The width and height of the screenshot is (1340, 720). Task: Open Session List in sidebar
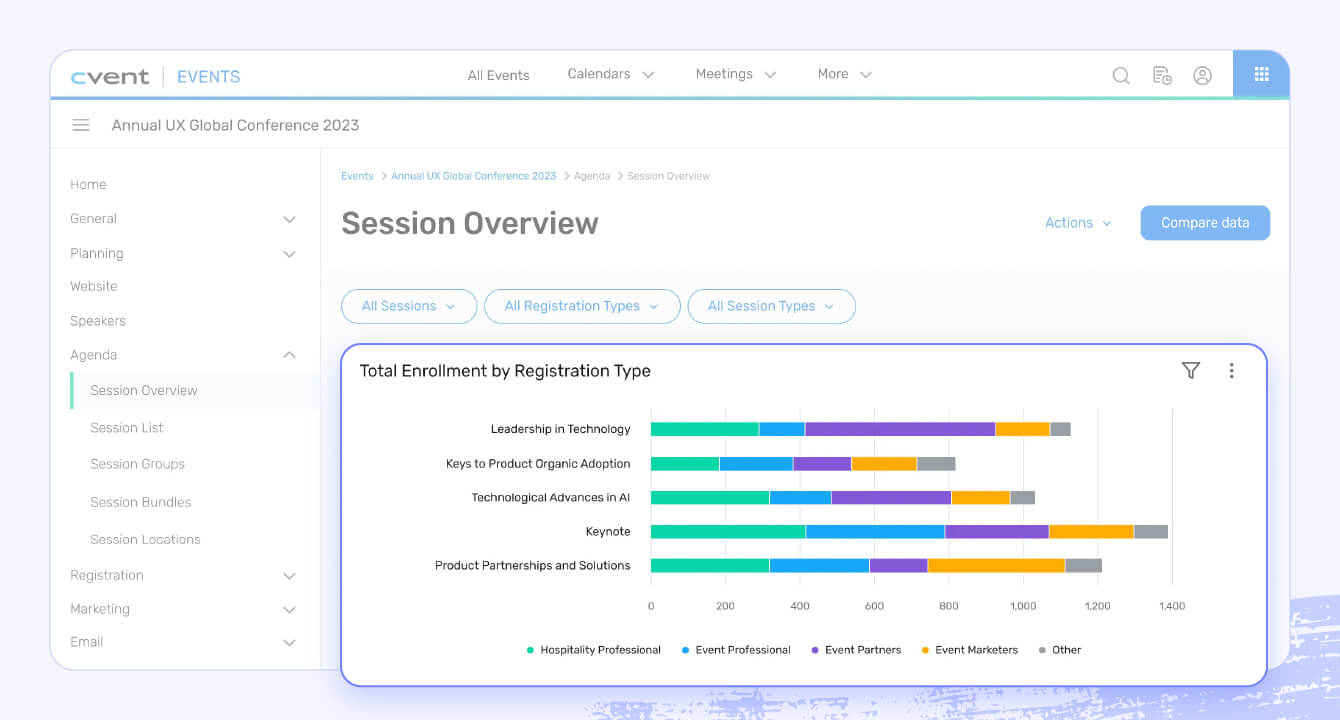point(127,427)
